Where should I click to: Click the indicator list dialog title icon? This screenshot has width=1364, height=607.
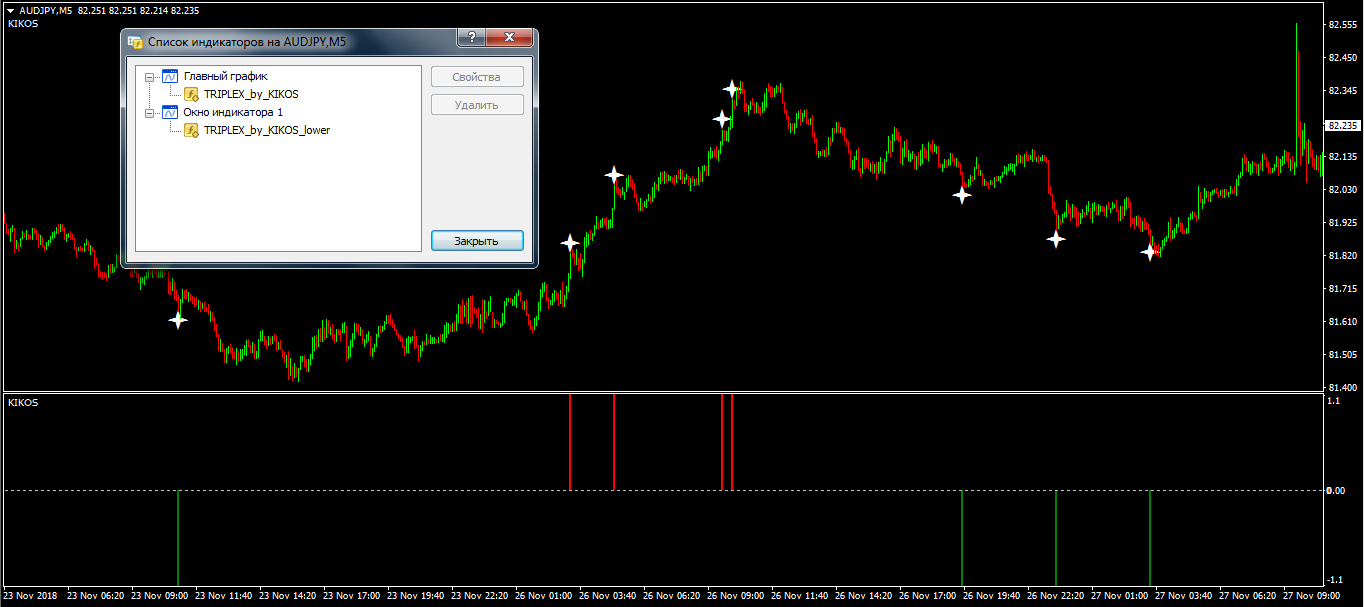(x=135, y=42)
